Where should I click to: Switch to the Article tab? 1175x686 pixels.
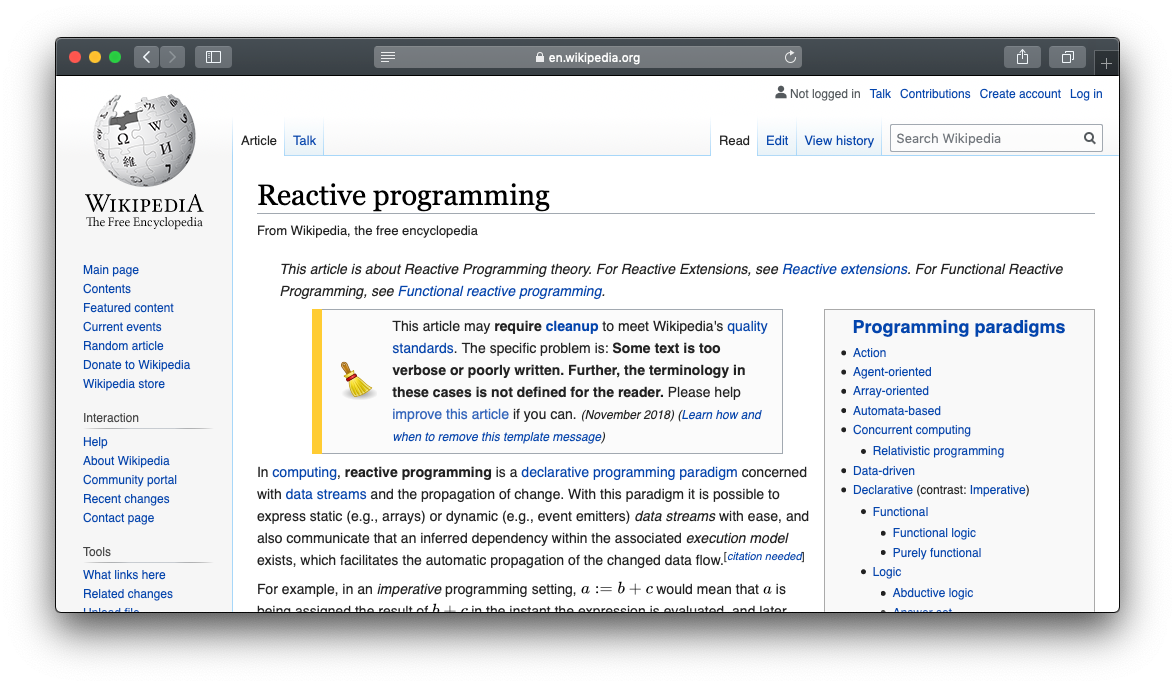(259, 140)
